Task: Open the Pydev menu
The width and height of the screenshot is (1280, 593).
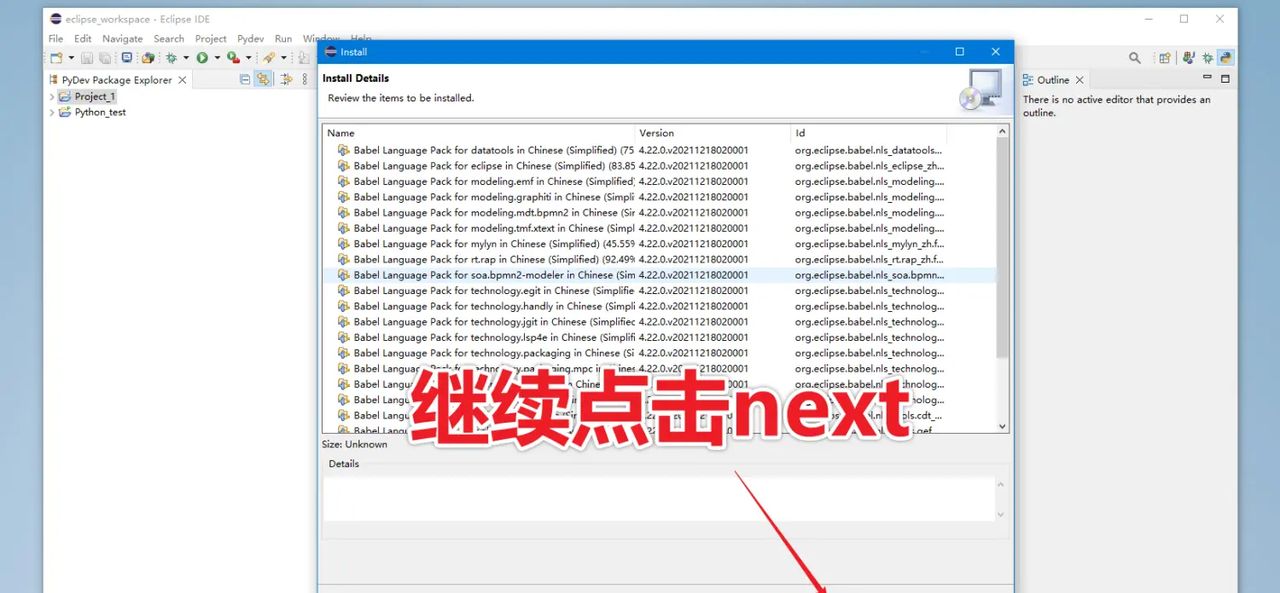Action: click(250, 39)
